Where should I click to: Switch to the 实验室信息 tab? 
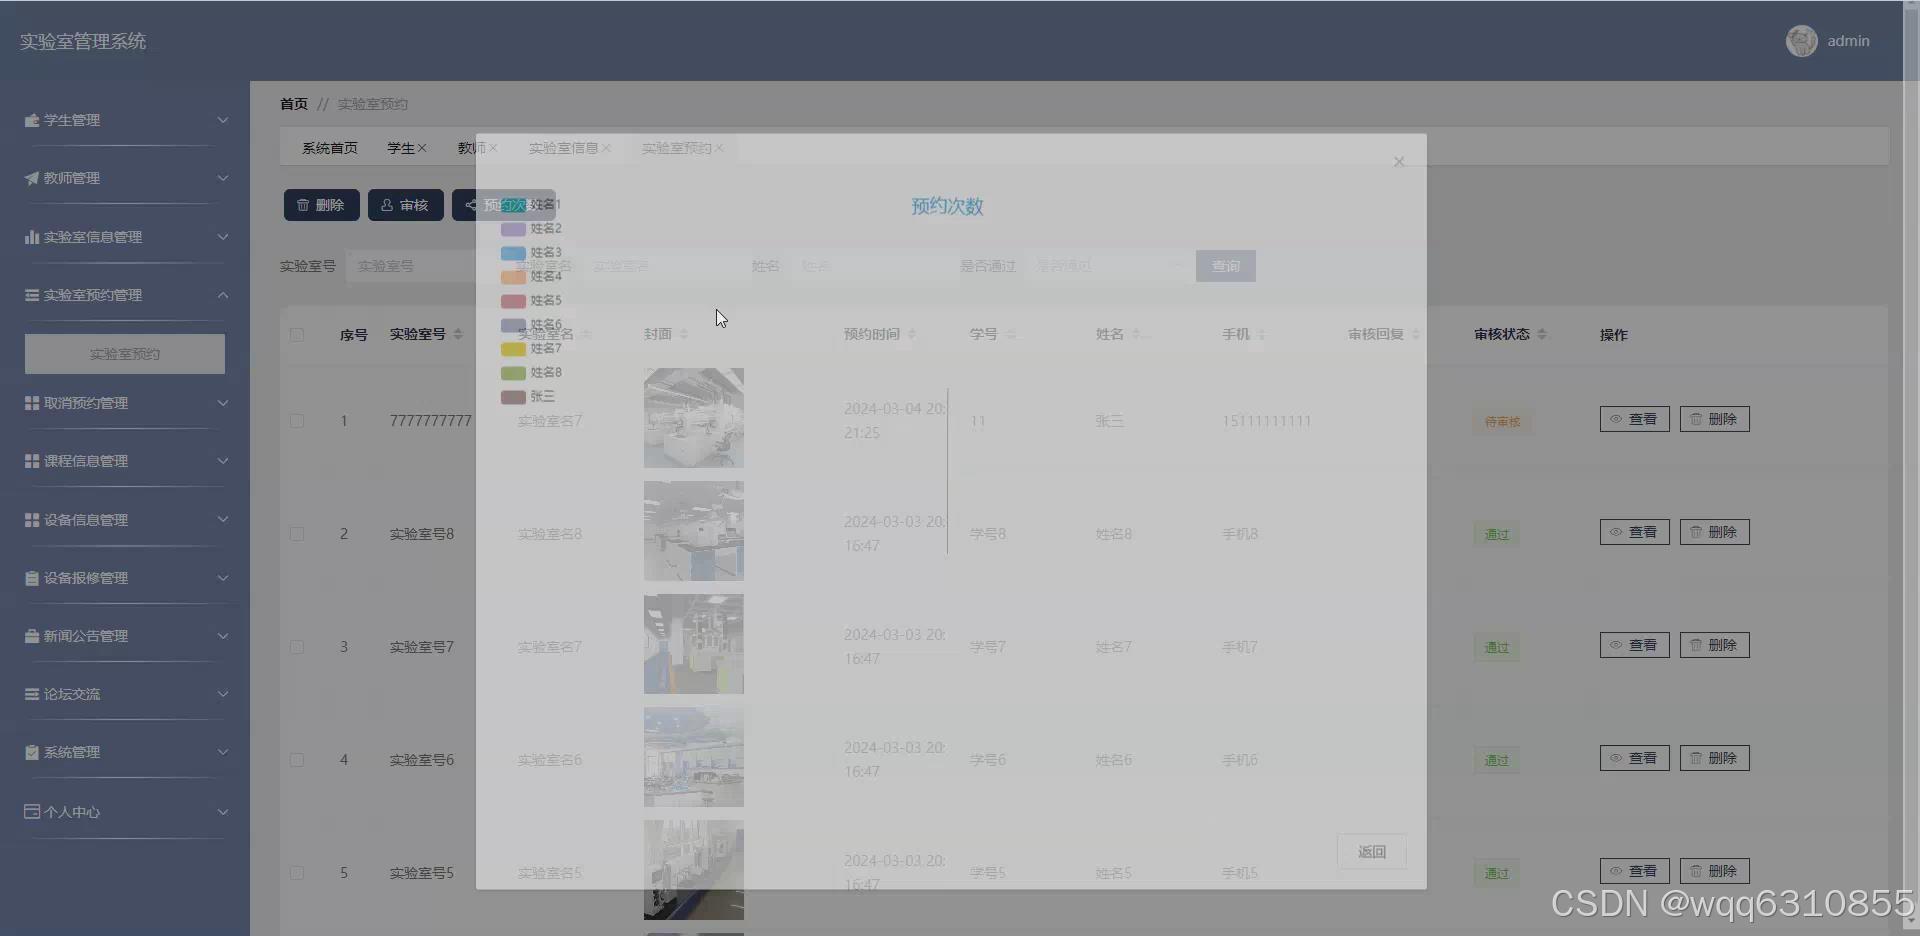click(563, 148)
